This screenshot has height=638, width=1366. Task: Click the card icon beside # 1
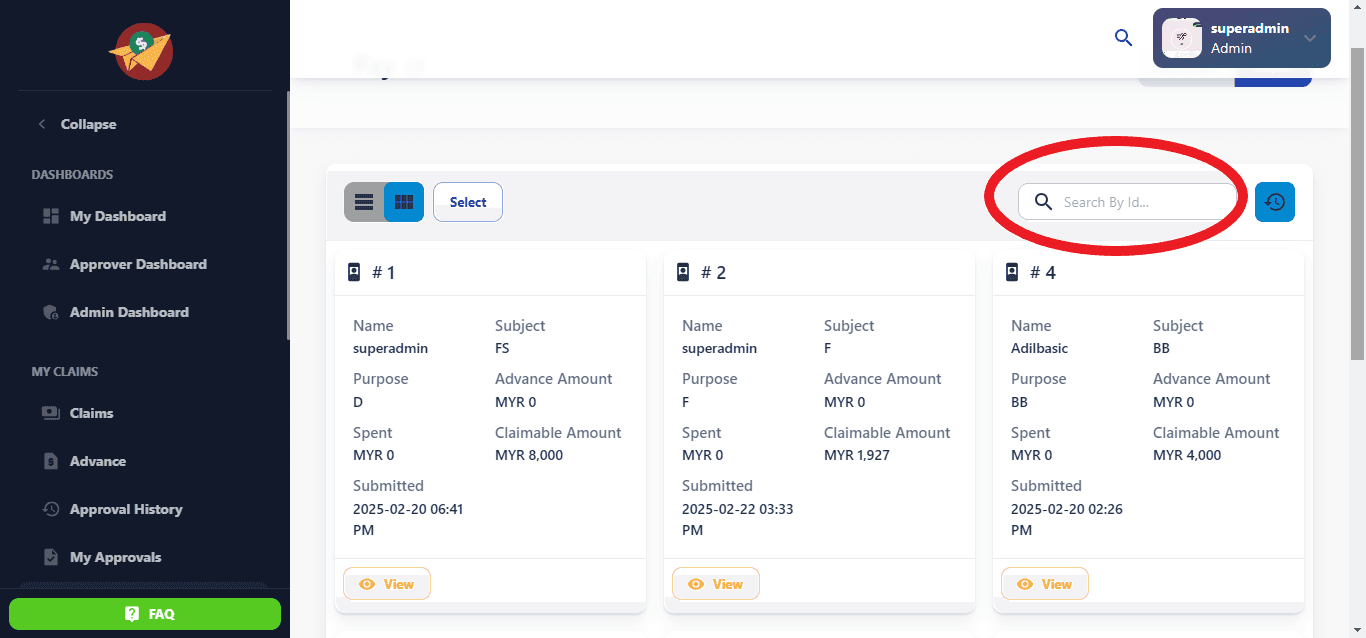click(354, 272)
